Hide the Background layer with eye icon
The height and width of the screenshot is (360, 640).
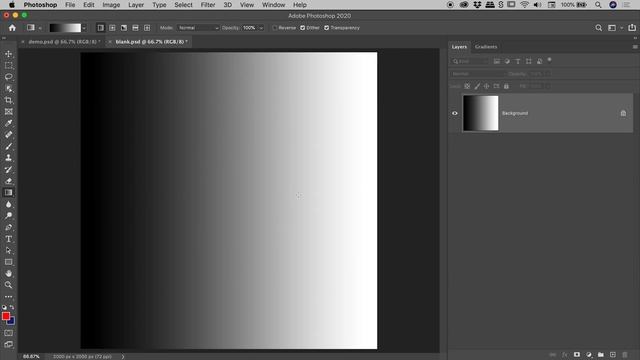tap(455, 113)
